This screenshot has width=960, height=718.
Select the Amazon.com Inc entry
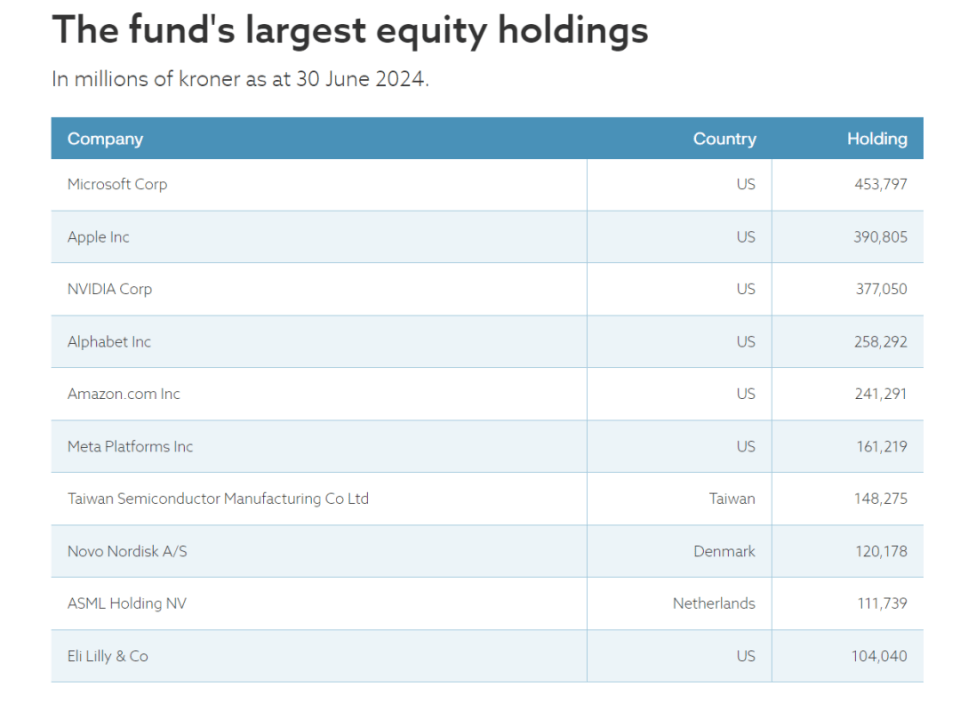(123, 394)
